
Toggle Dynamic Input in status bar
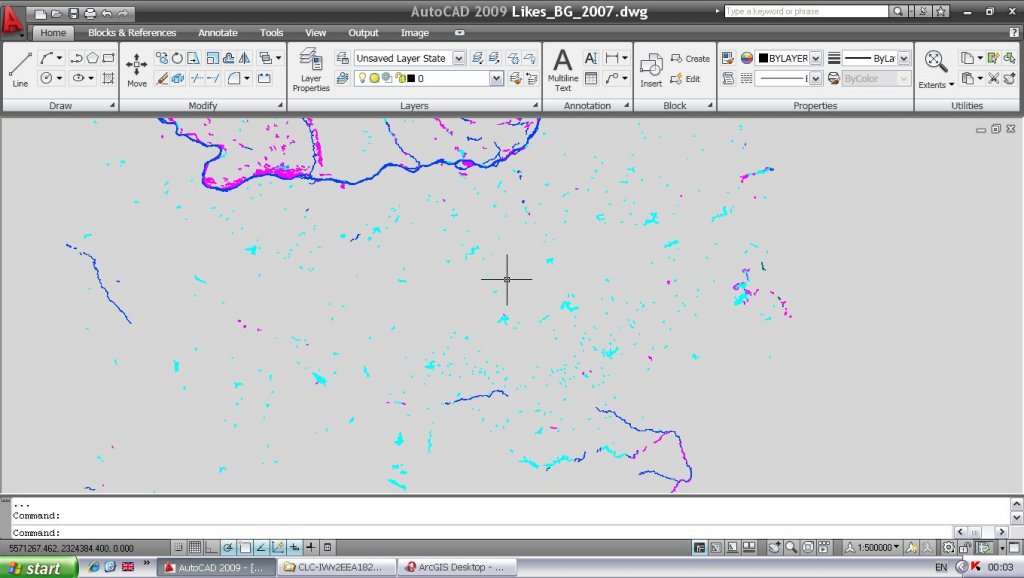295,547
